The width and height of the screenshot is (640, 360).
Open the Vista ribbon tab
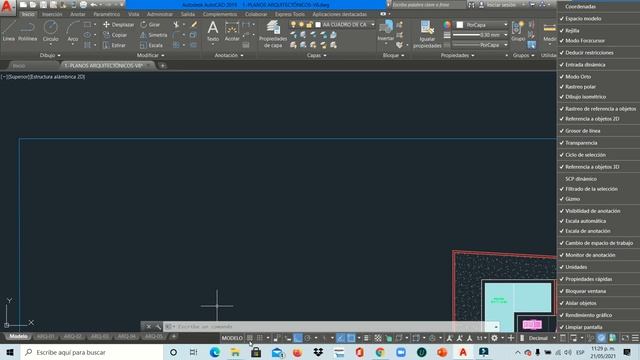point(133,14)
